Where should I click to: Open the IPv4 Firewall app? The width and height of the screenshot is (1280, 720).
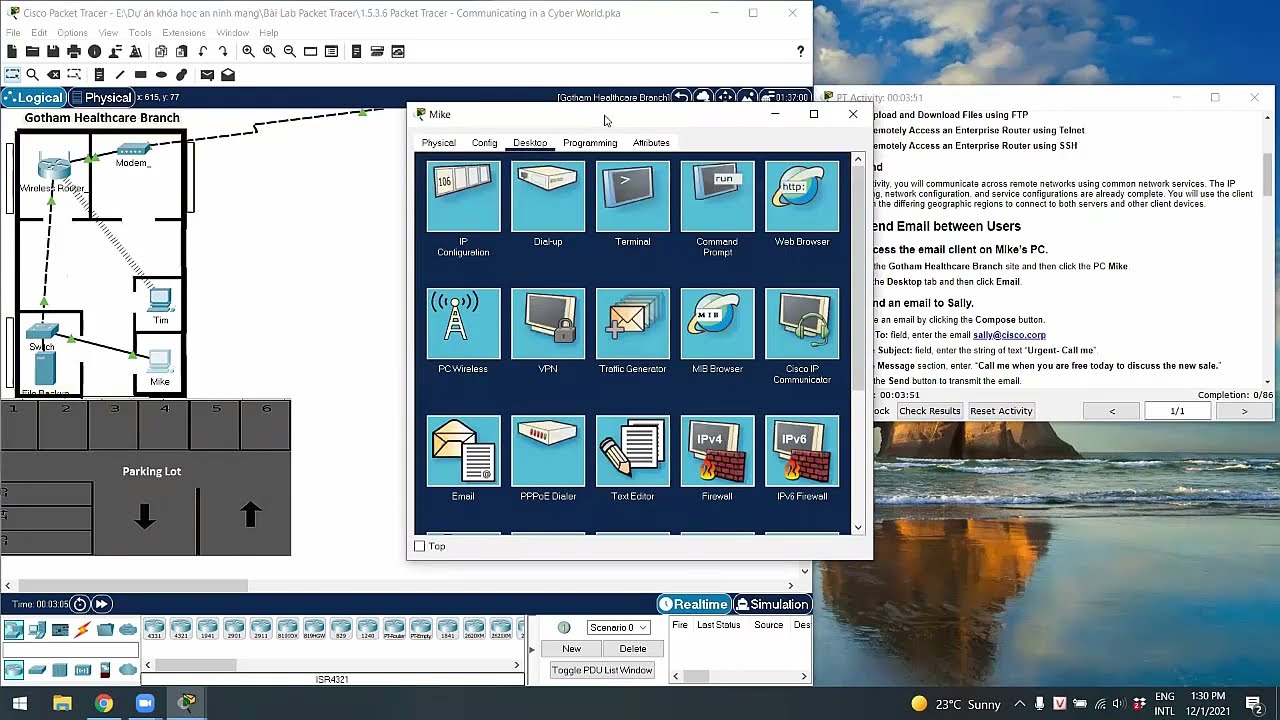tap(717, 452)
